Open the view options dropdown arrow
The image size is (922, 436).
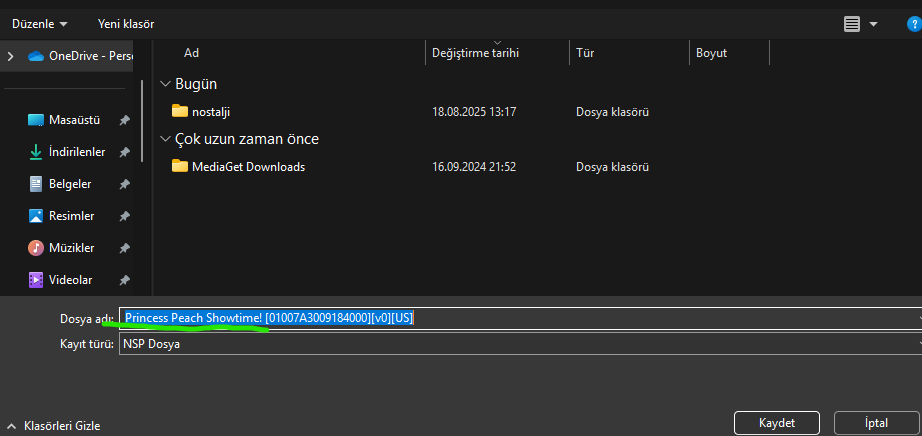(x=873, y=24)
